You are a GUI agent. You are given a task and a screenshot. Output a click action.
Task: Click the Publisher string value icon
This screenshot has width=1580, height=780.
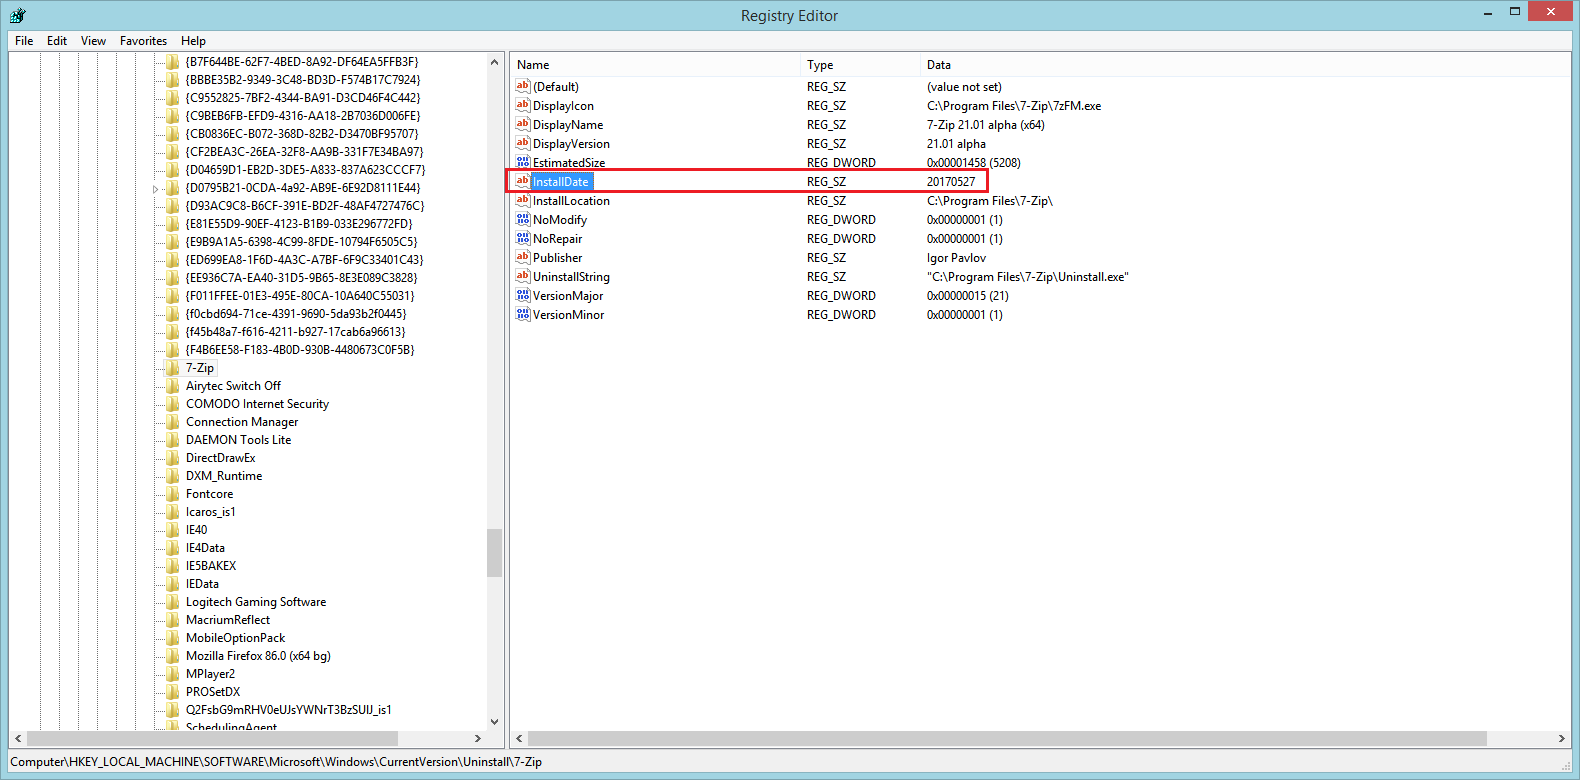click(522, 257)
